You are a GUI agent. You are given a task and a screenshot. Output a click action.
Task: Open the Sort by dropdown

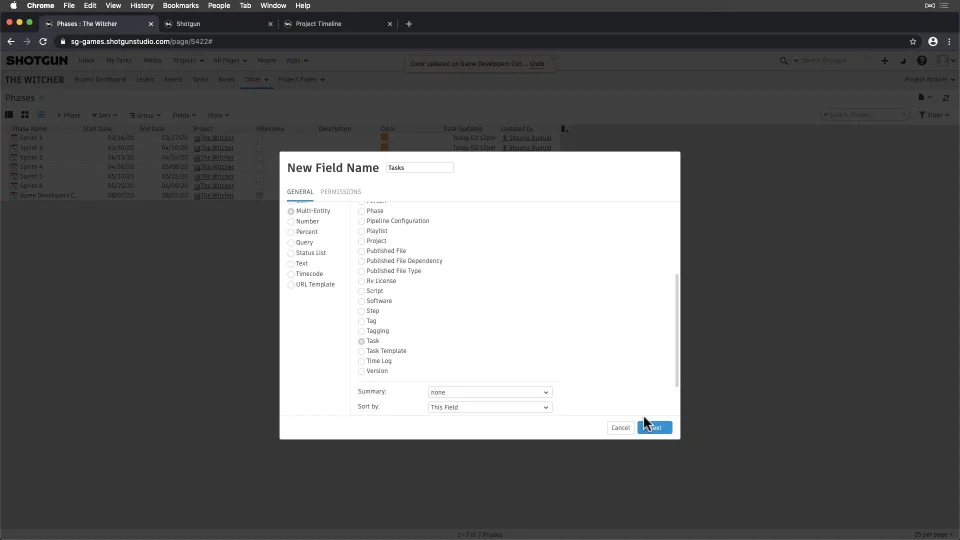pyautogui.click(x=490, y=407)
